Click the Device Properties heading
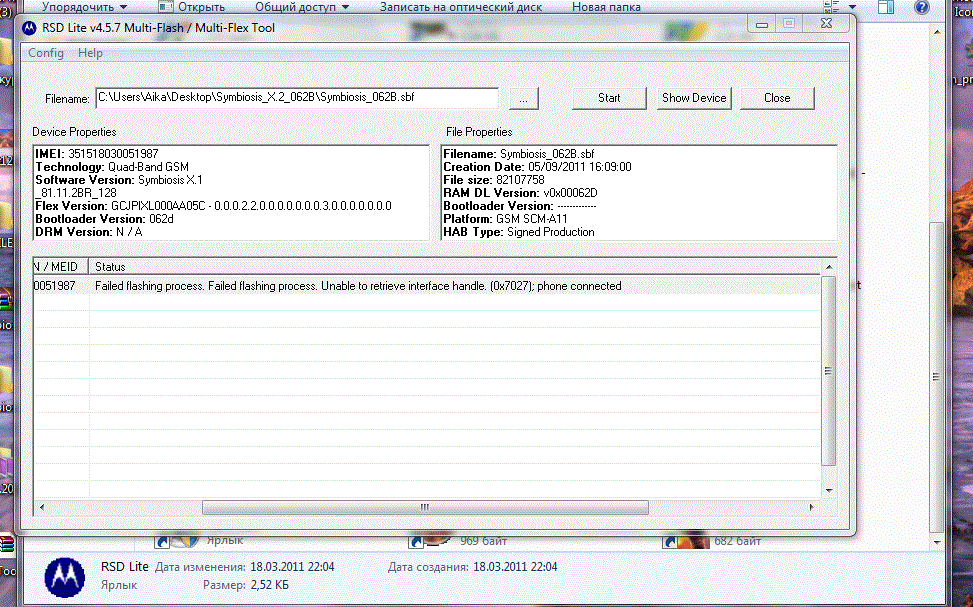This screenshot has width=973, height=607. pos(74,132)
